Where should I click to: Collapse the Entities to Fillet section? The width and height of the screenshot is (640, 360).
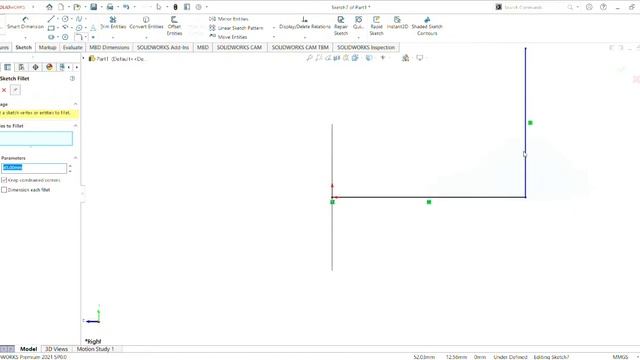[x=76, y=126]
